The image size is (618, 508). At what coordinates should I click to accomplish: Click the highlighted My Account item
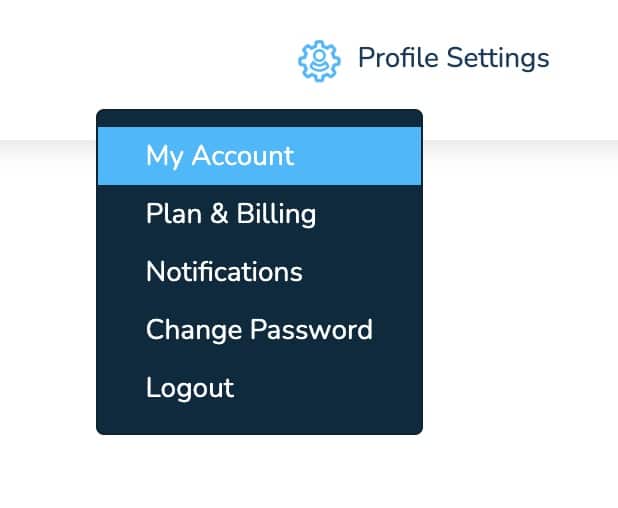pos(259,156)
